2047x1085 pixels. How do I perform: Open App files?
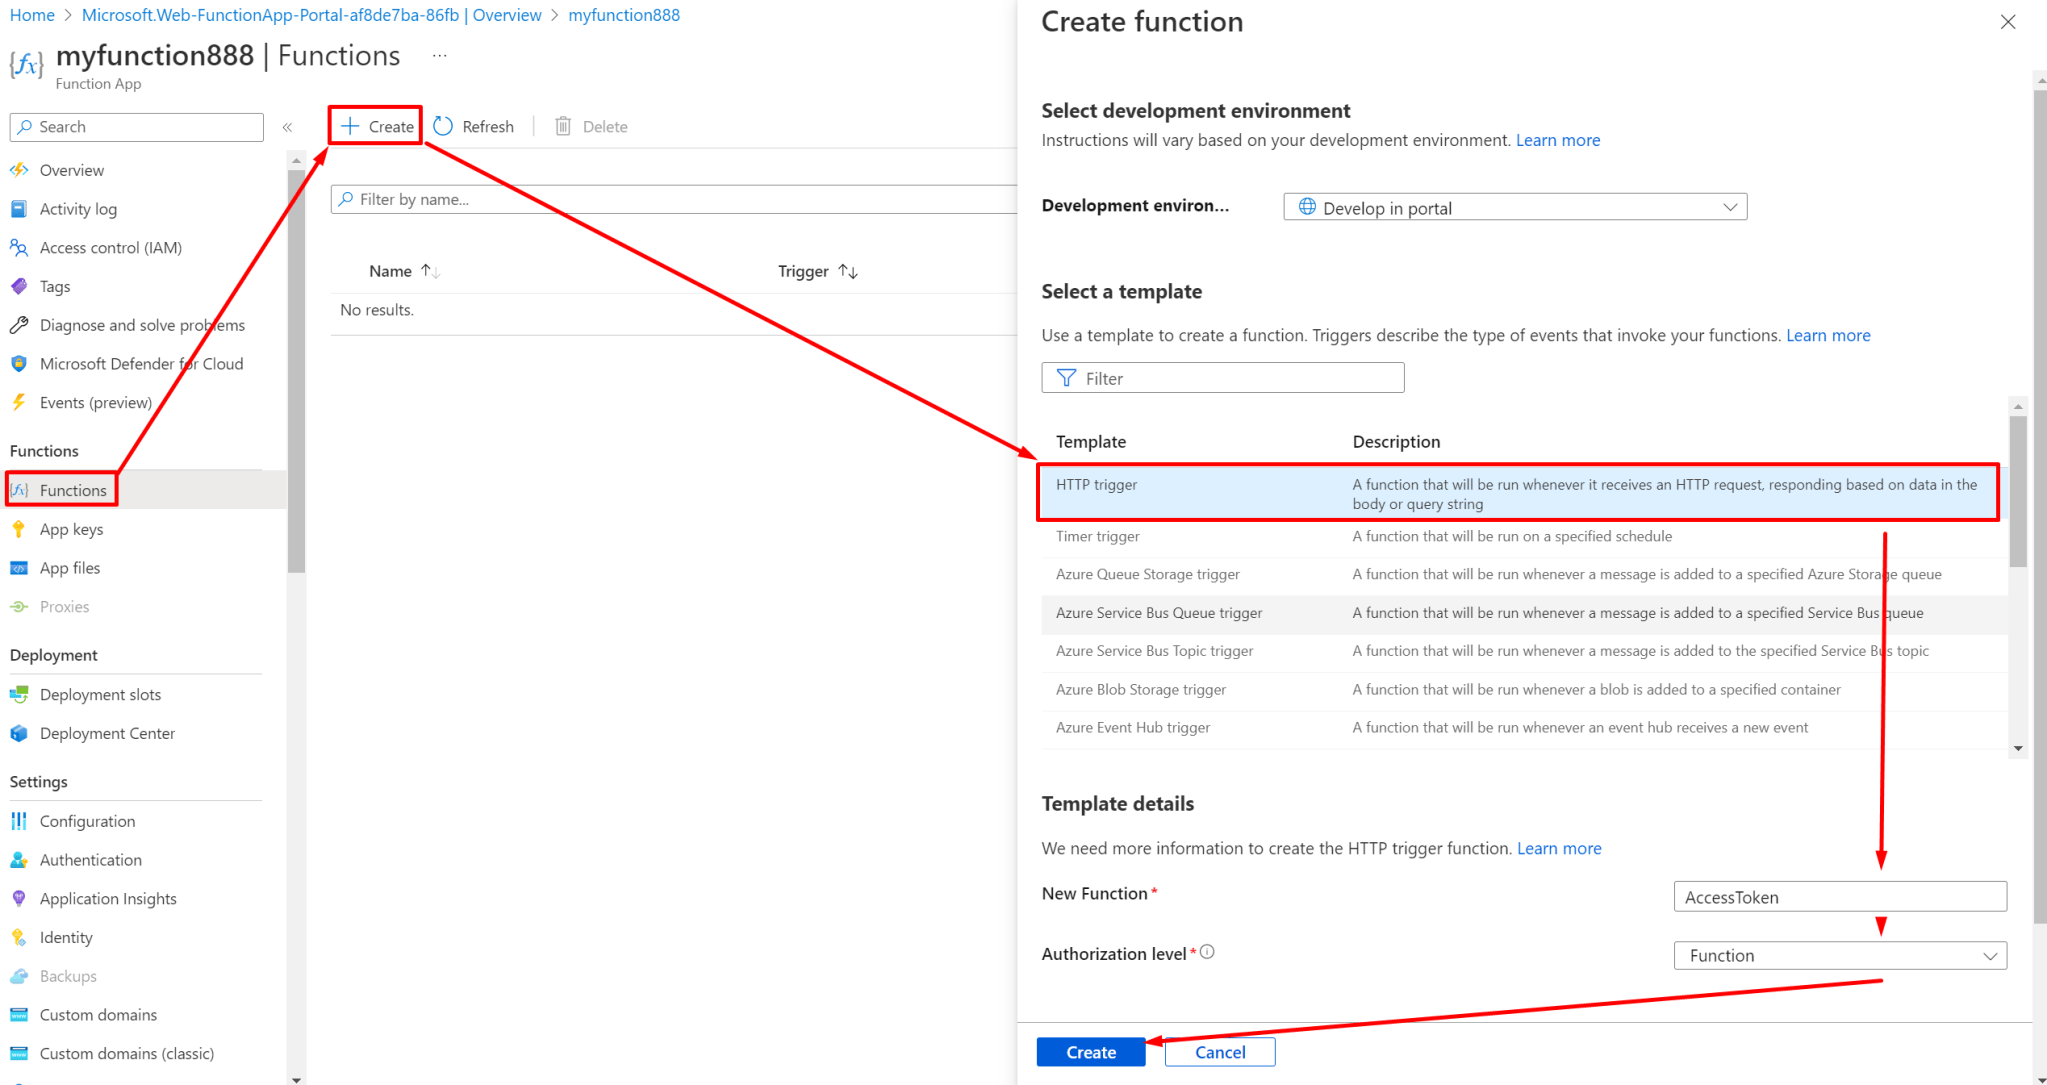(70, 568)
